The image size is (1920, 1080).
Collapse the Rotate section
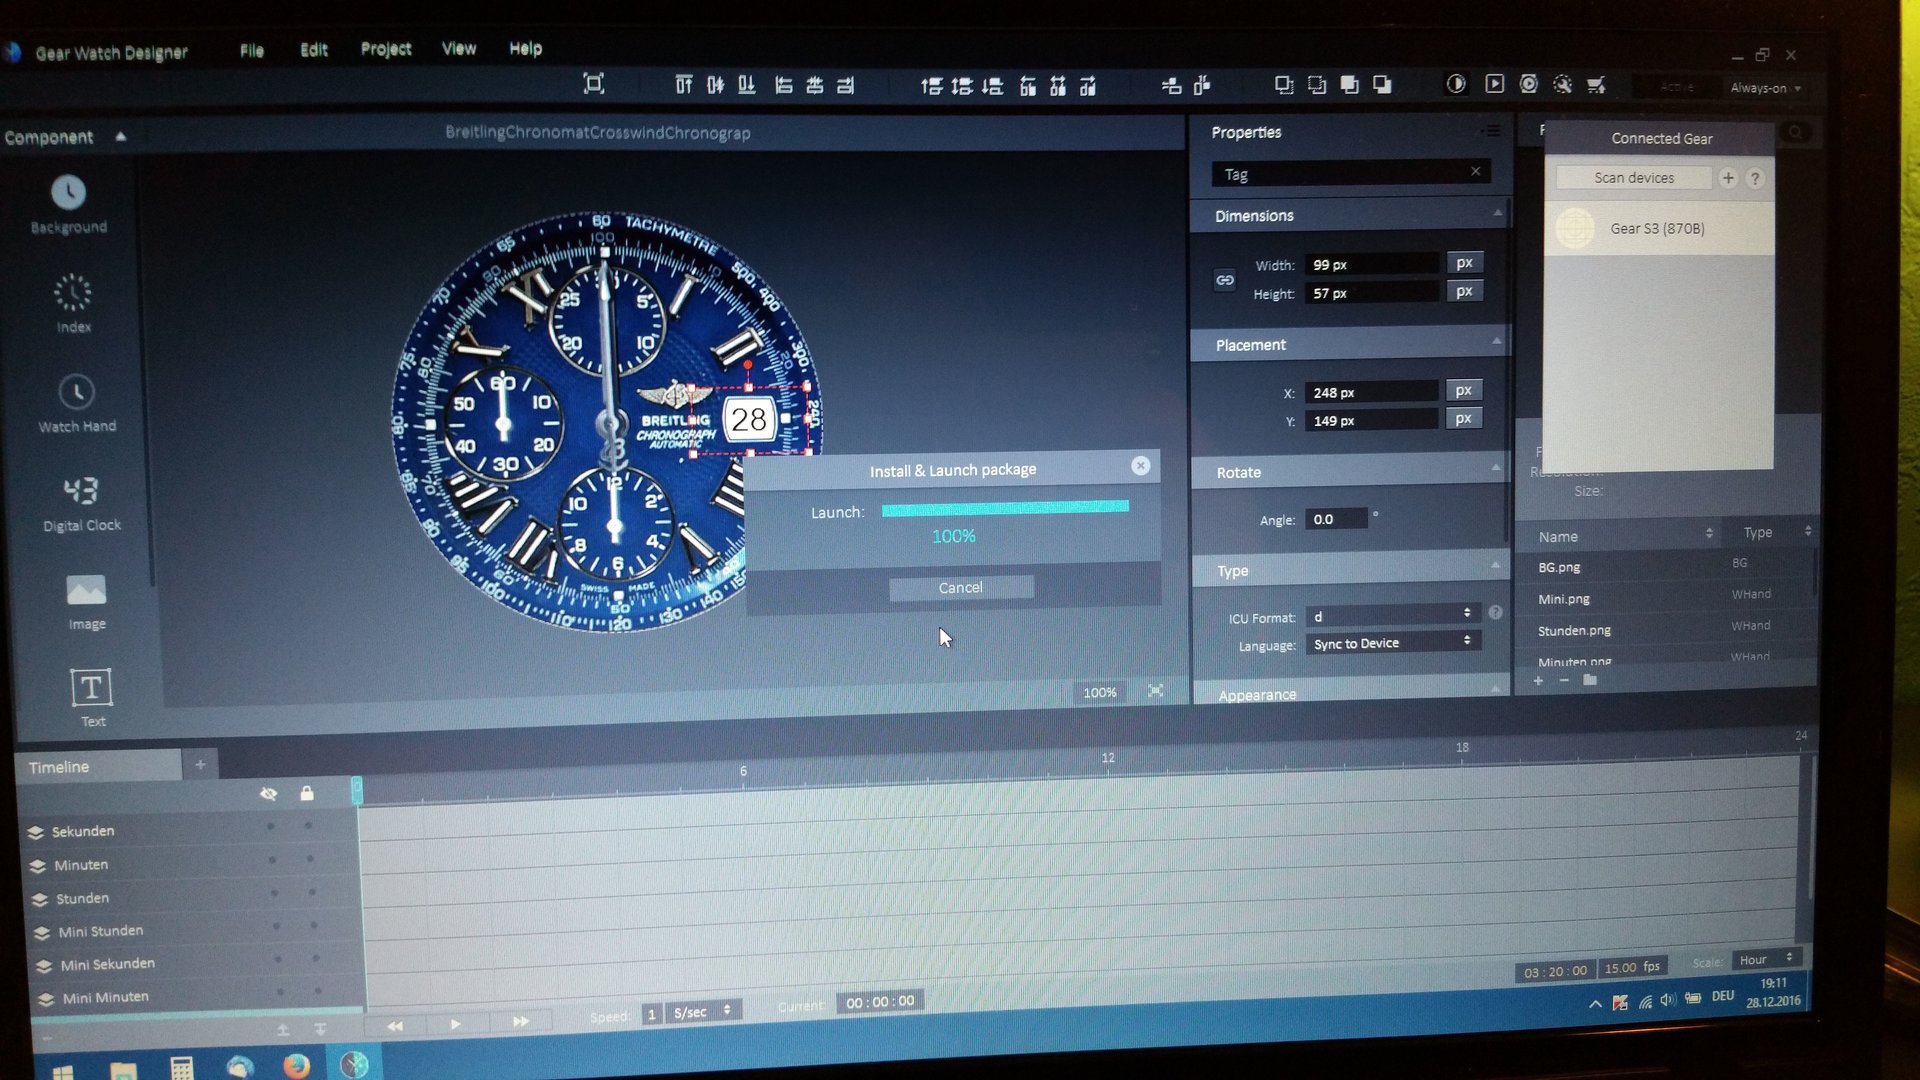pos(1496,467)
